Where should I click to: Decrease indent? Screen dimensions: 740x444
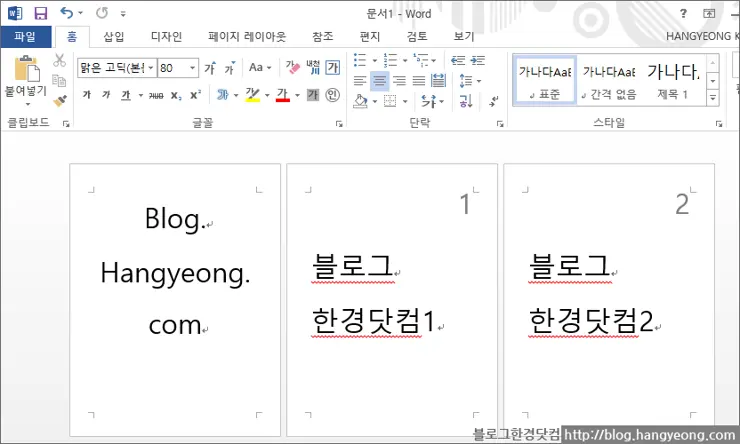point(457,60)
